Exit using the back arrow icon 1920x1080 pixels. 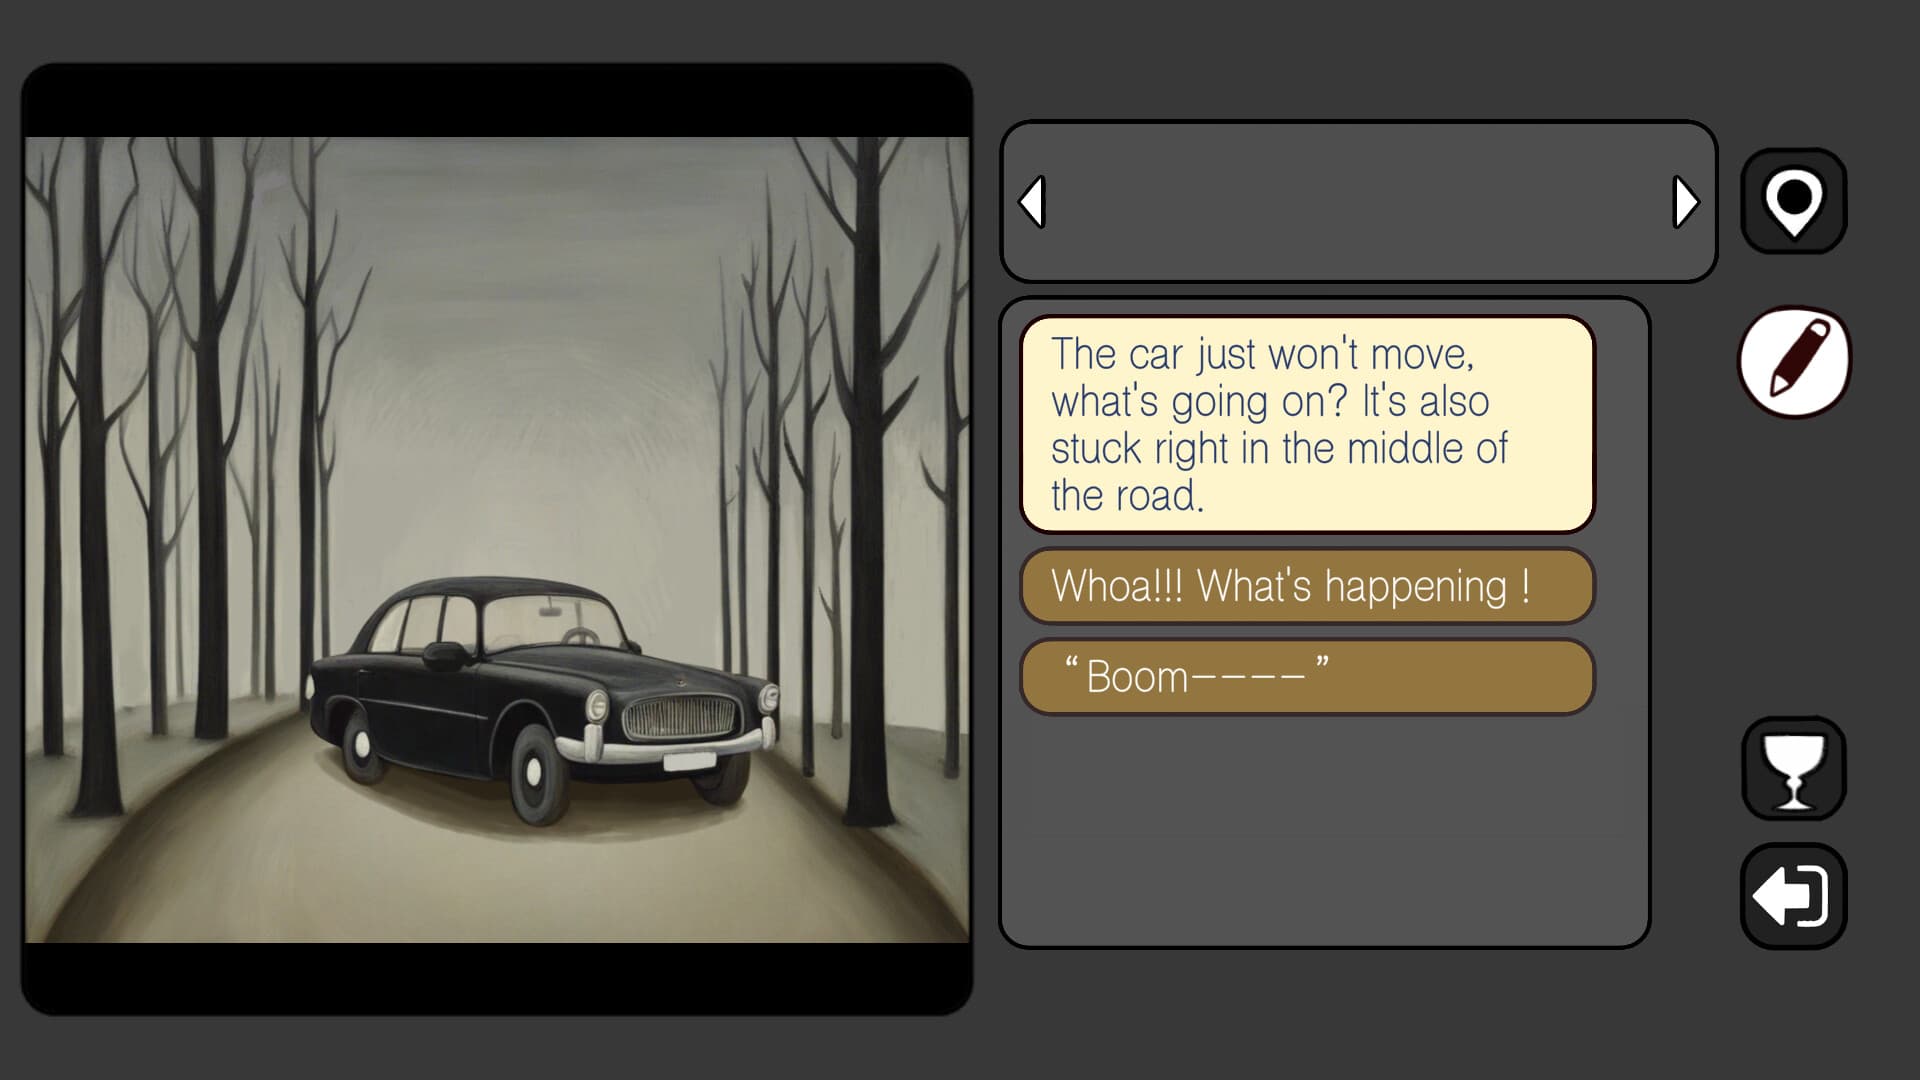tap(1793, 897)
